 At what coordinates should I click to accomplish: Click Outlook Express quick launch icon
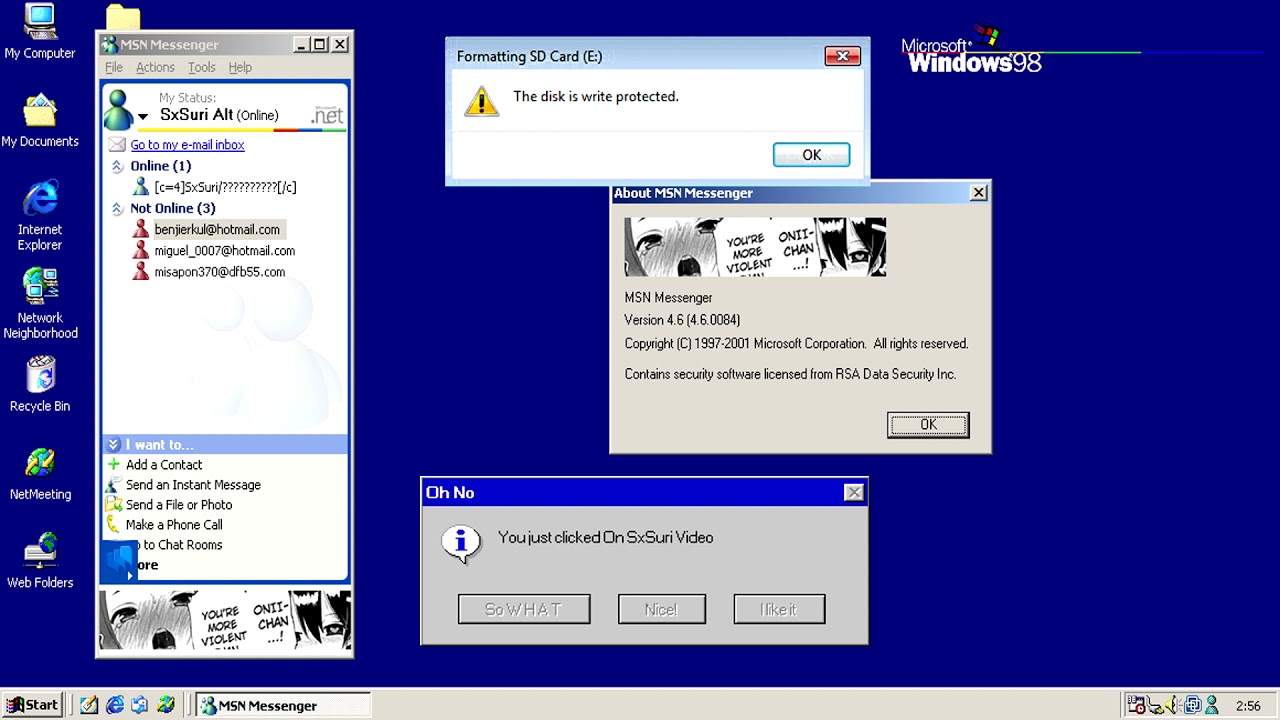click(140, 705)
